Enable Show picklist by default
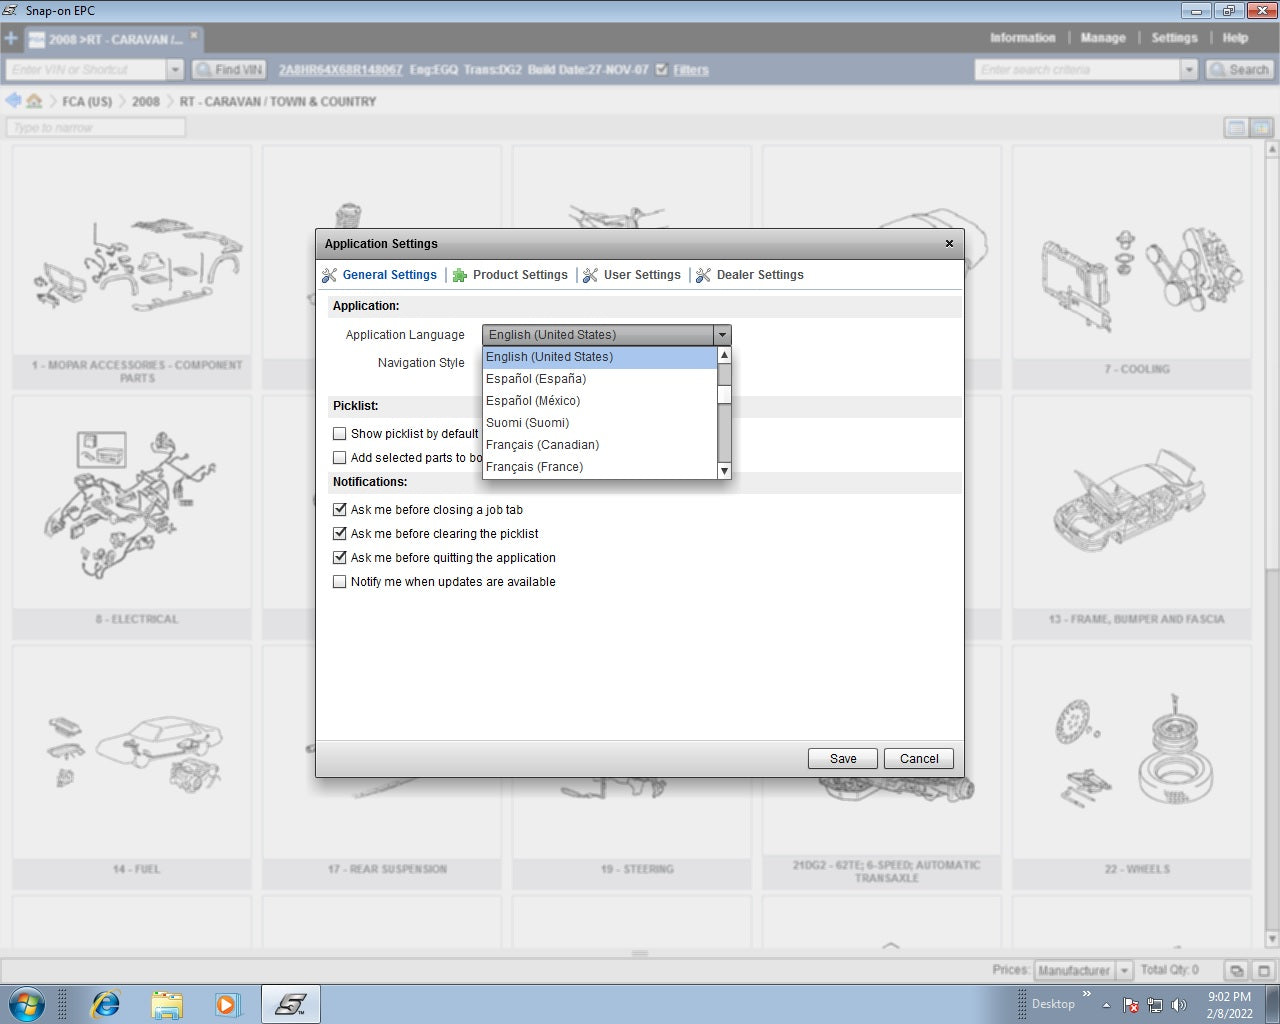Screen dimensions: 1280x1024 point(340,434)
